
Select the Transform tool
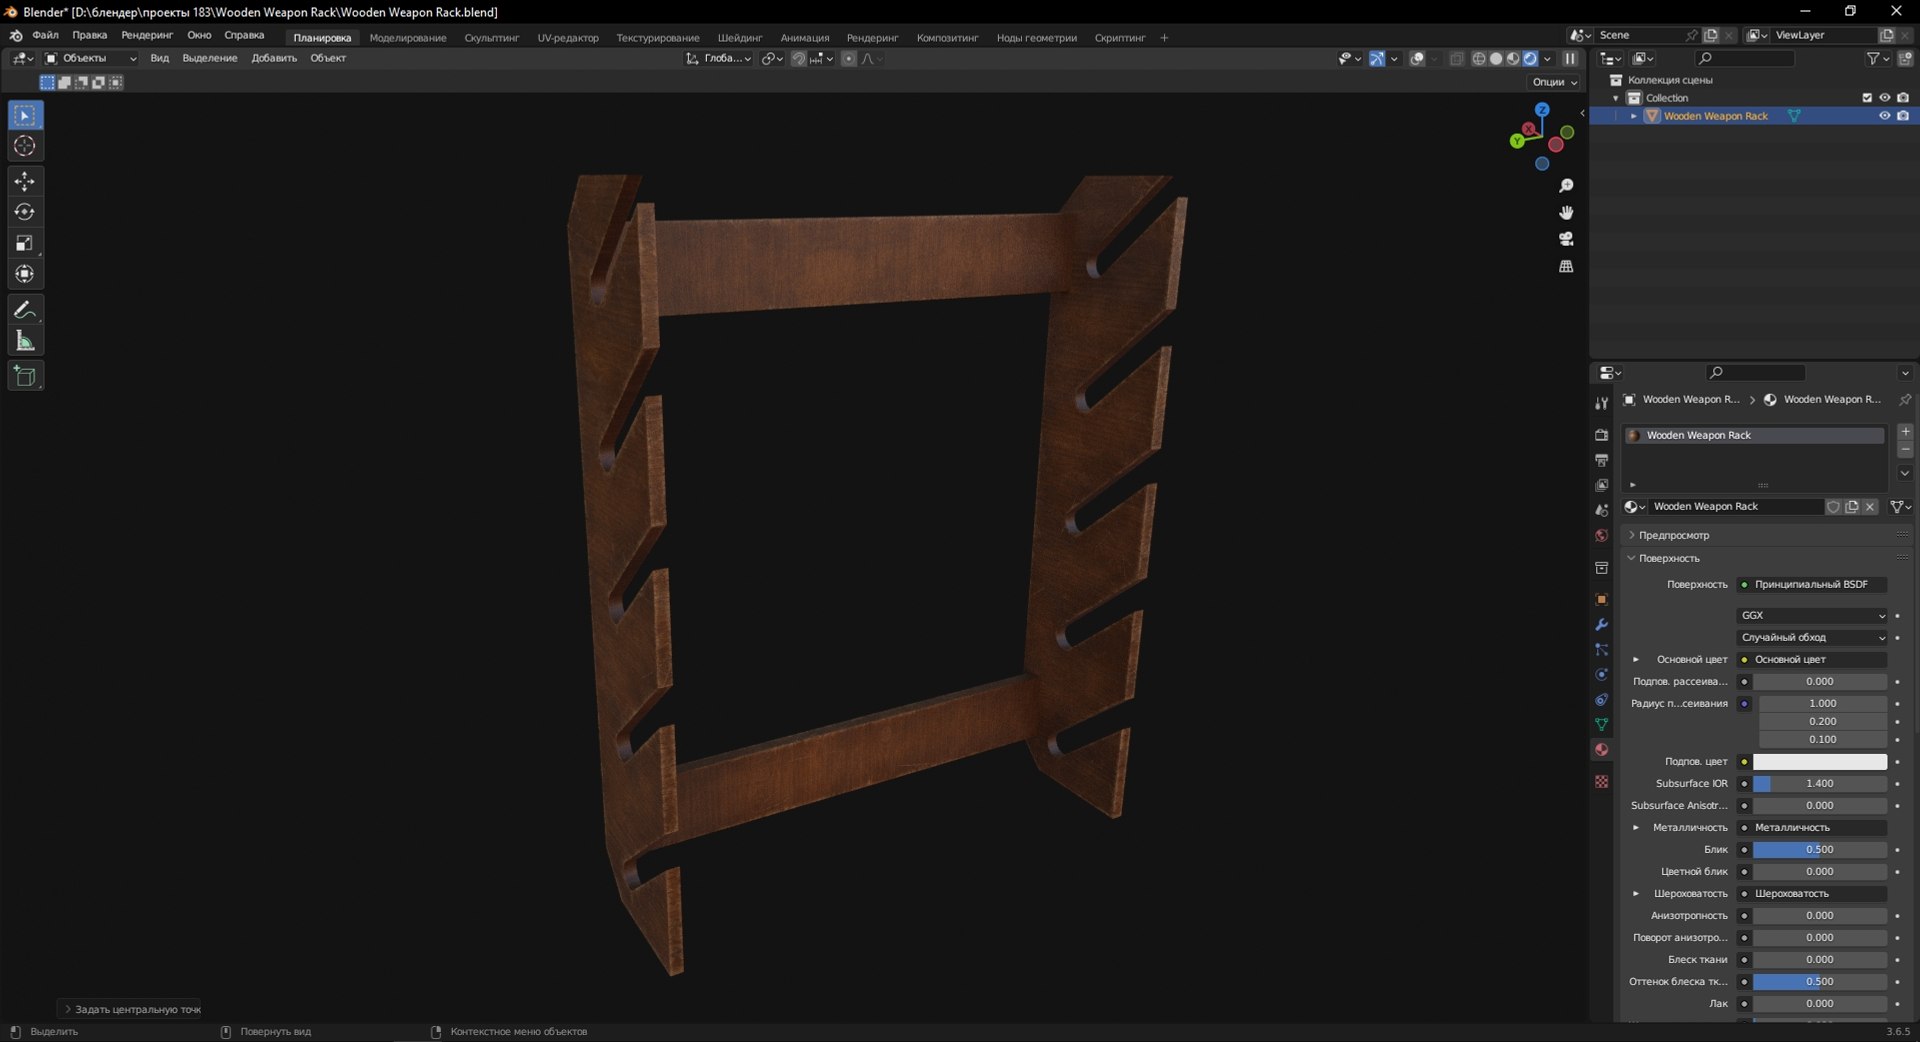coord(25,274)
